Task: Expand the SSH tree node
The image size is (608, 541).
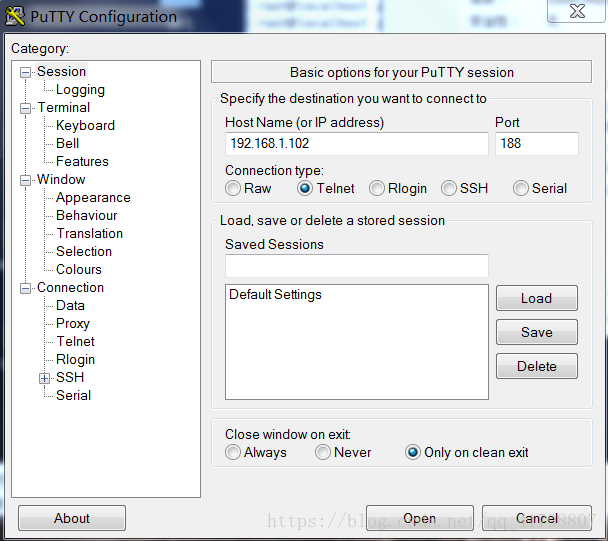Action: [45, 378]
